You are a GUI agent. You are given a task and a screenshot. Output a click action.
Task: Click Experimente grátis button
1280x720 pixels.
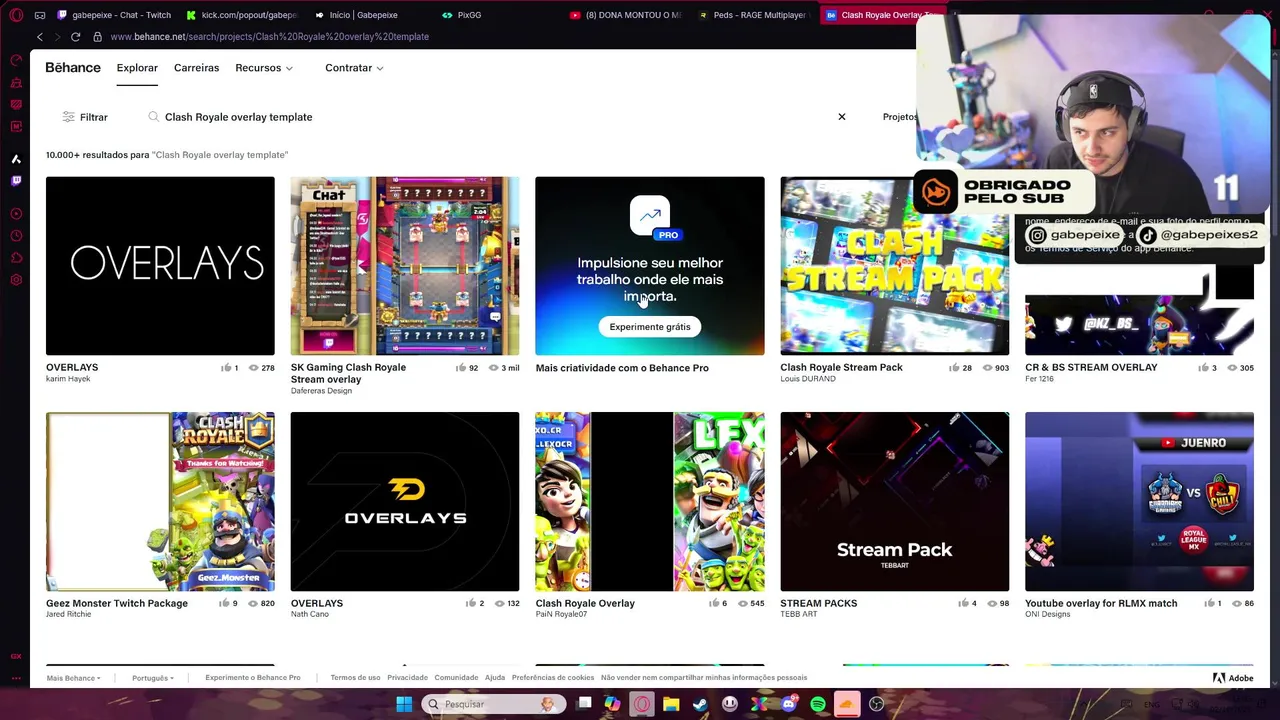[650, 327]
